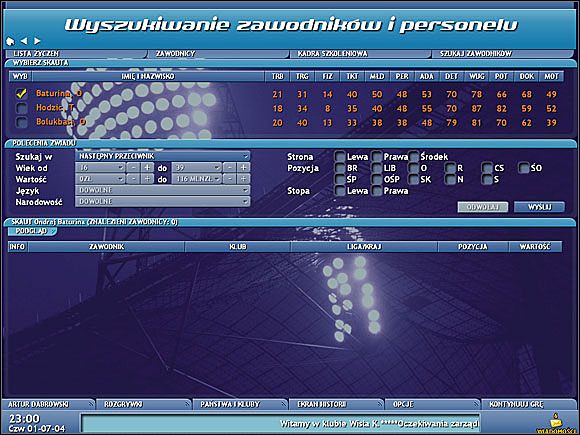Enable the Strona Prawa checkbox
The image size is (580, 435).
pos(377,156)
